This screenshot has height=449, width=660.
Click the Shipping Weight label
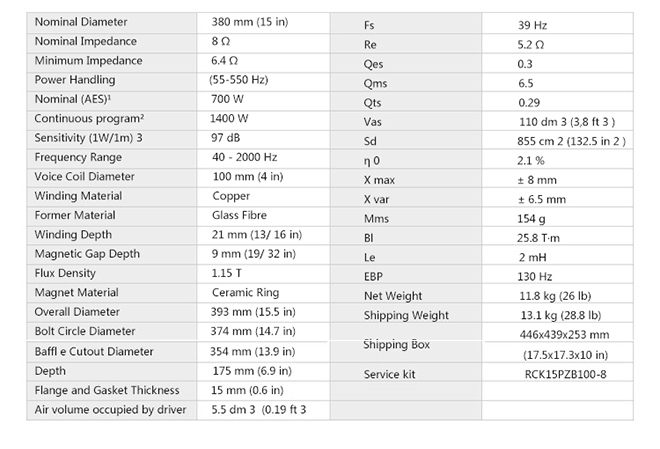pos(406,316)
